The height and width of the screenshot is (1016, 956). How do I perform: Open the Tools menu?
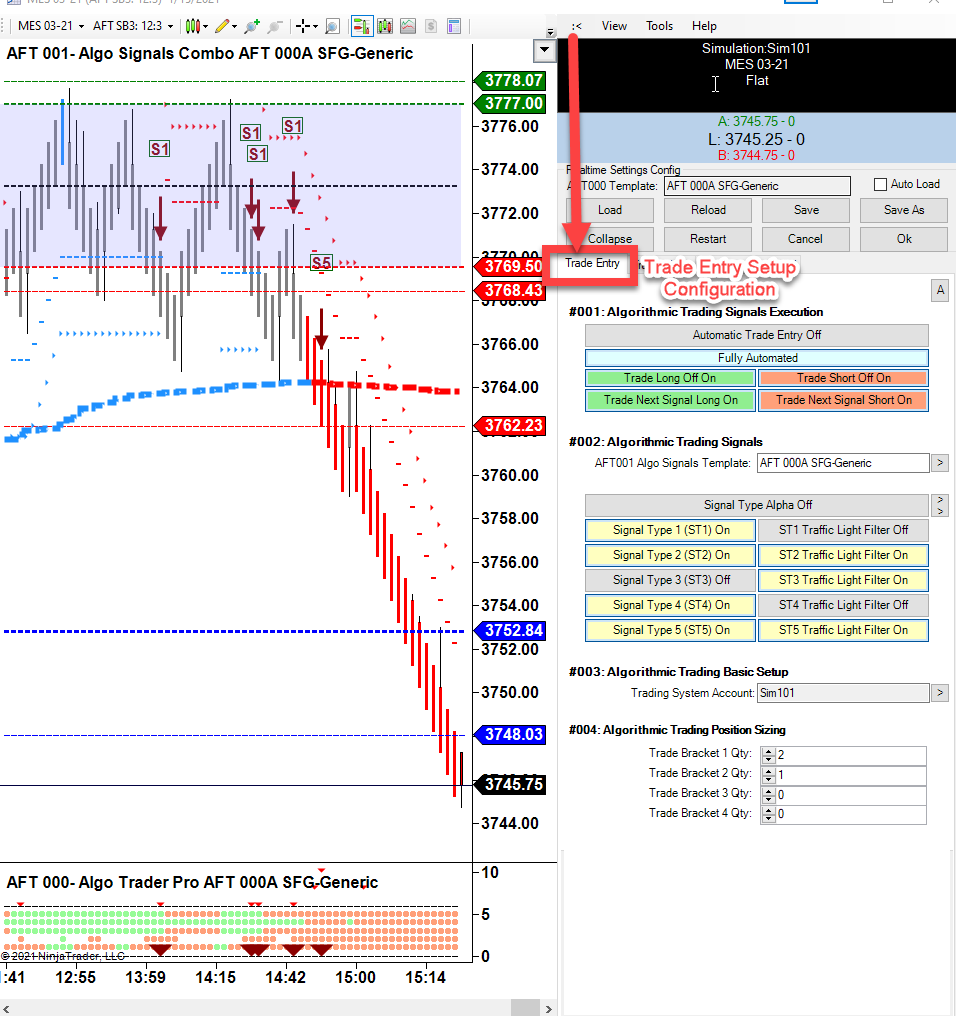pos(659,26)
